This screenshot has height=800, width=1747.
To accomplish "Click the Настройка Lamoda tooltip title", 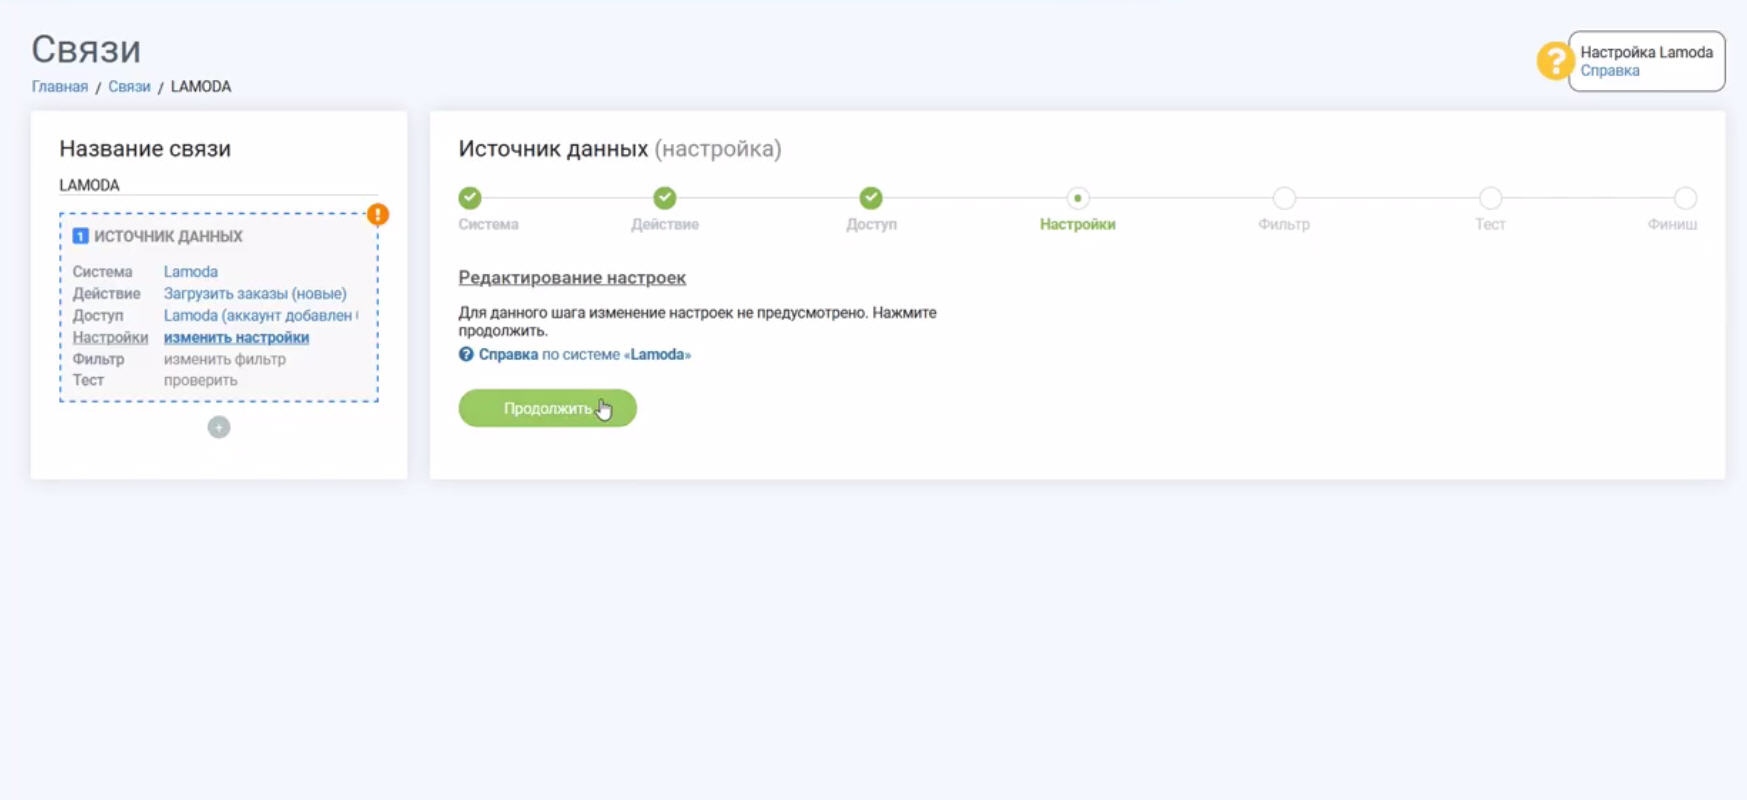I will pyautogui.click(x=1646, y=52).
